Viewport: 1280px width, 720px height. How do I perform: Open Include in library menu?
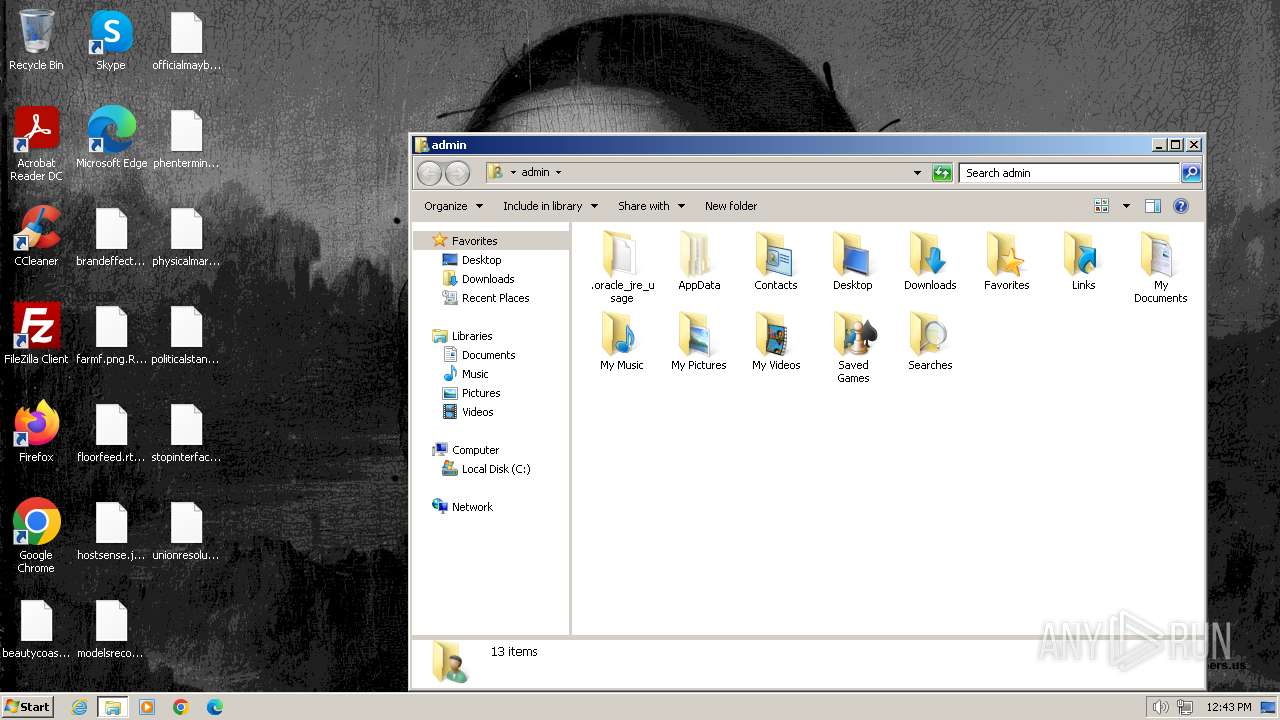550,206
